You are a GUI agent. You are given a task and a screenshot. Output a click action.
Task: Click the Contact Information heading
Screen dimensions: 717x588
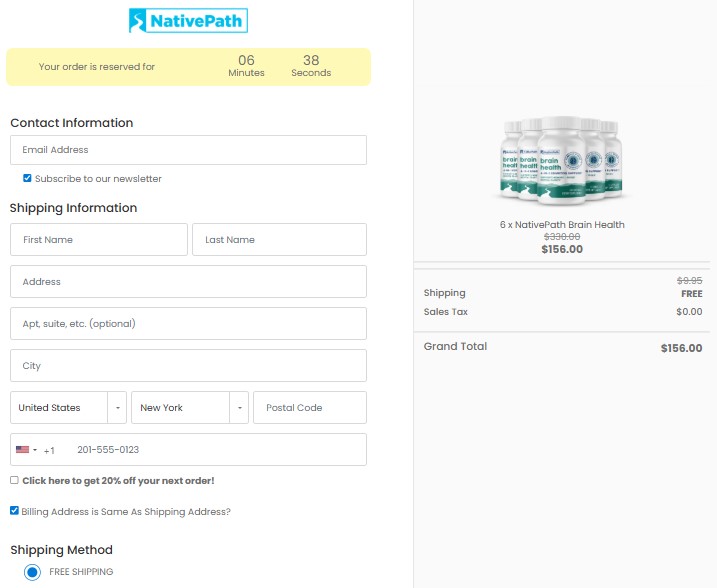(x=72, y=123)
